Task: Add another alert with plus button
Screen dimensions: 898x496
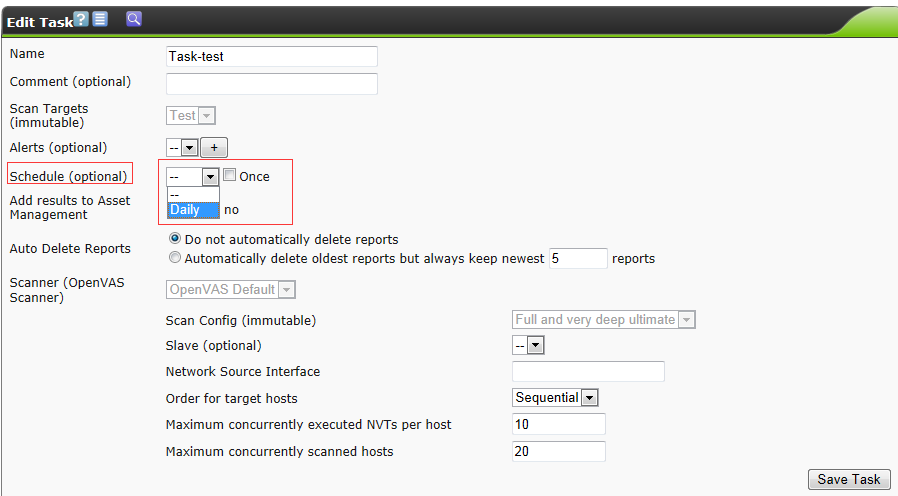Action: click(x=214, y=148)
